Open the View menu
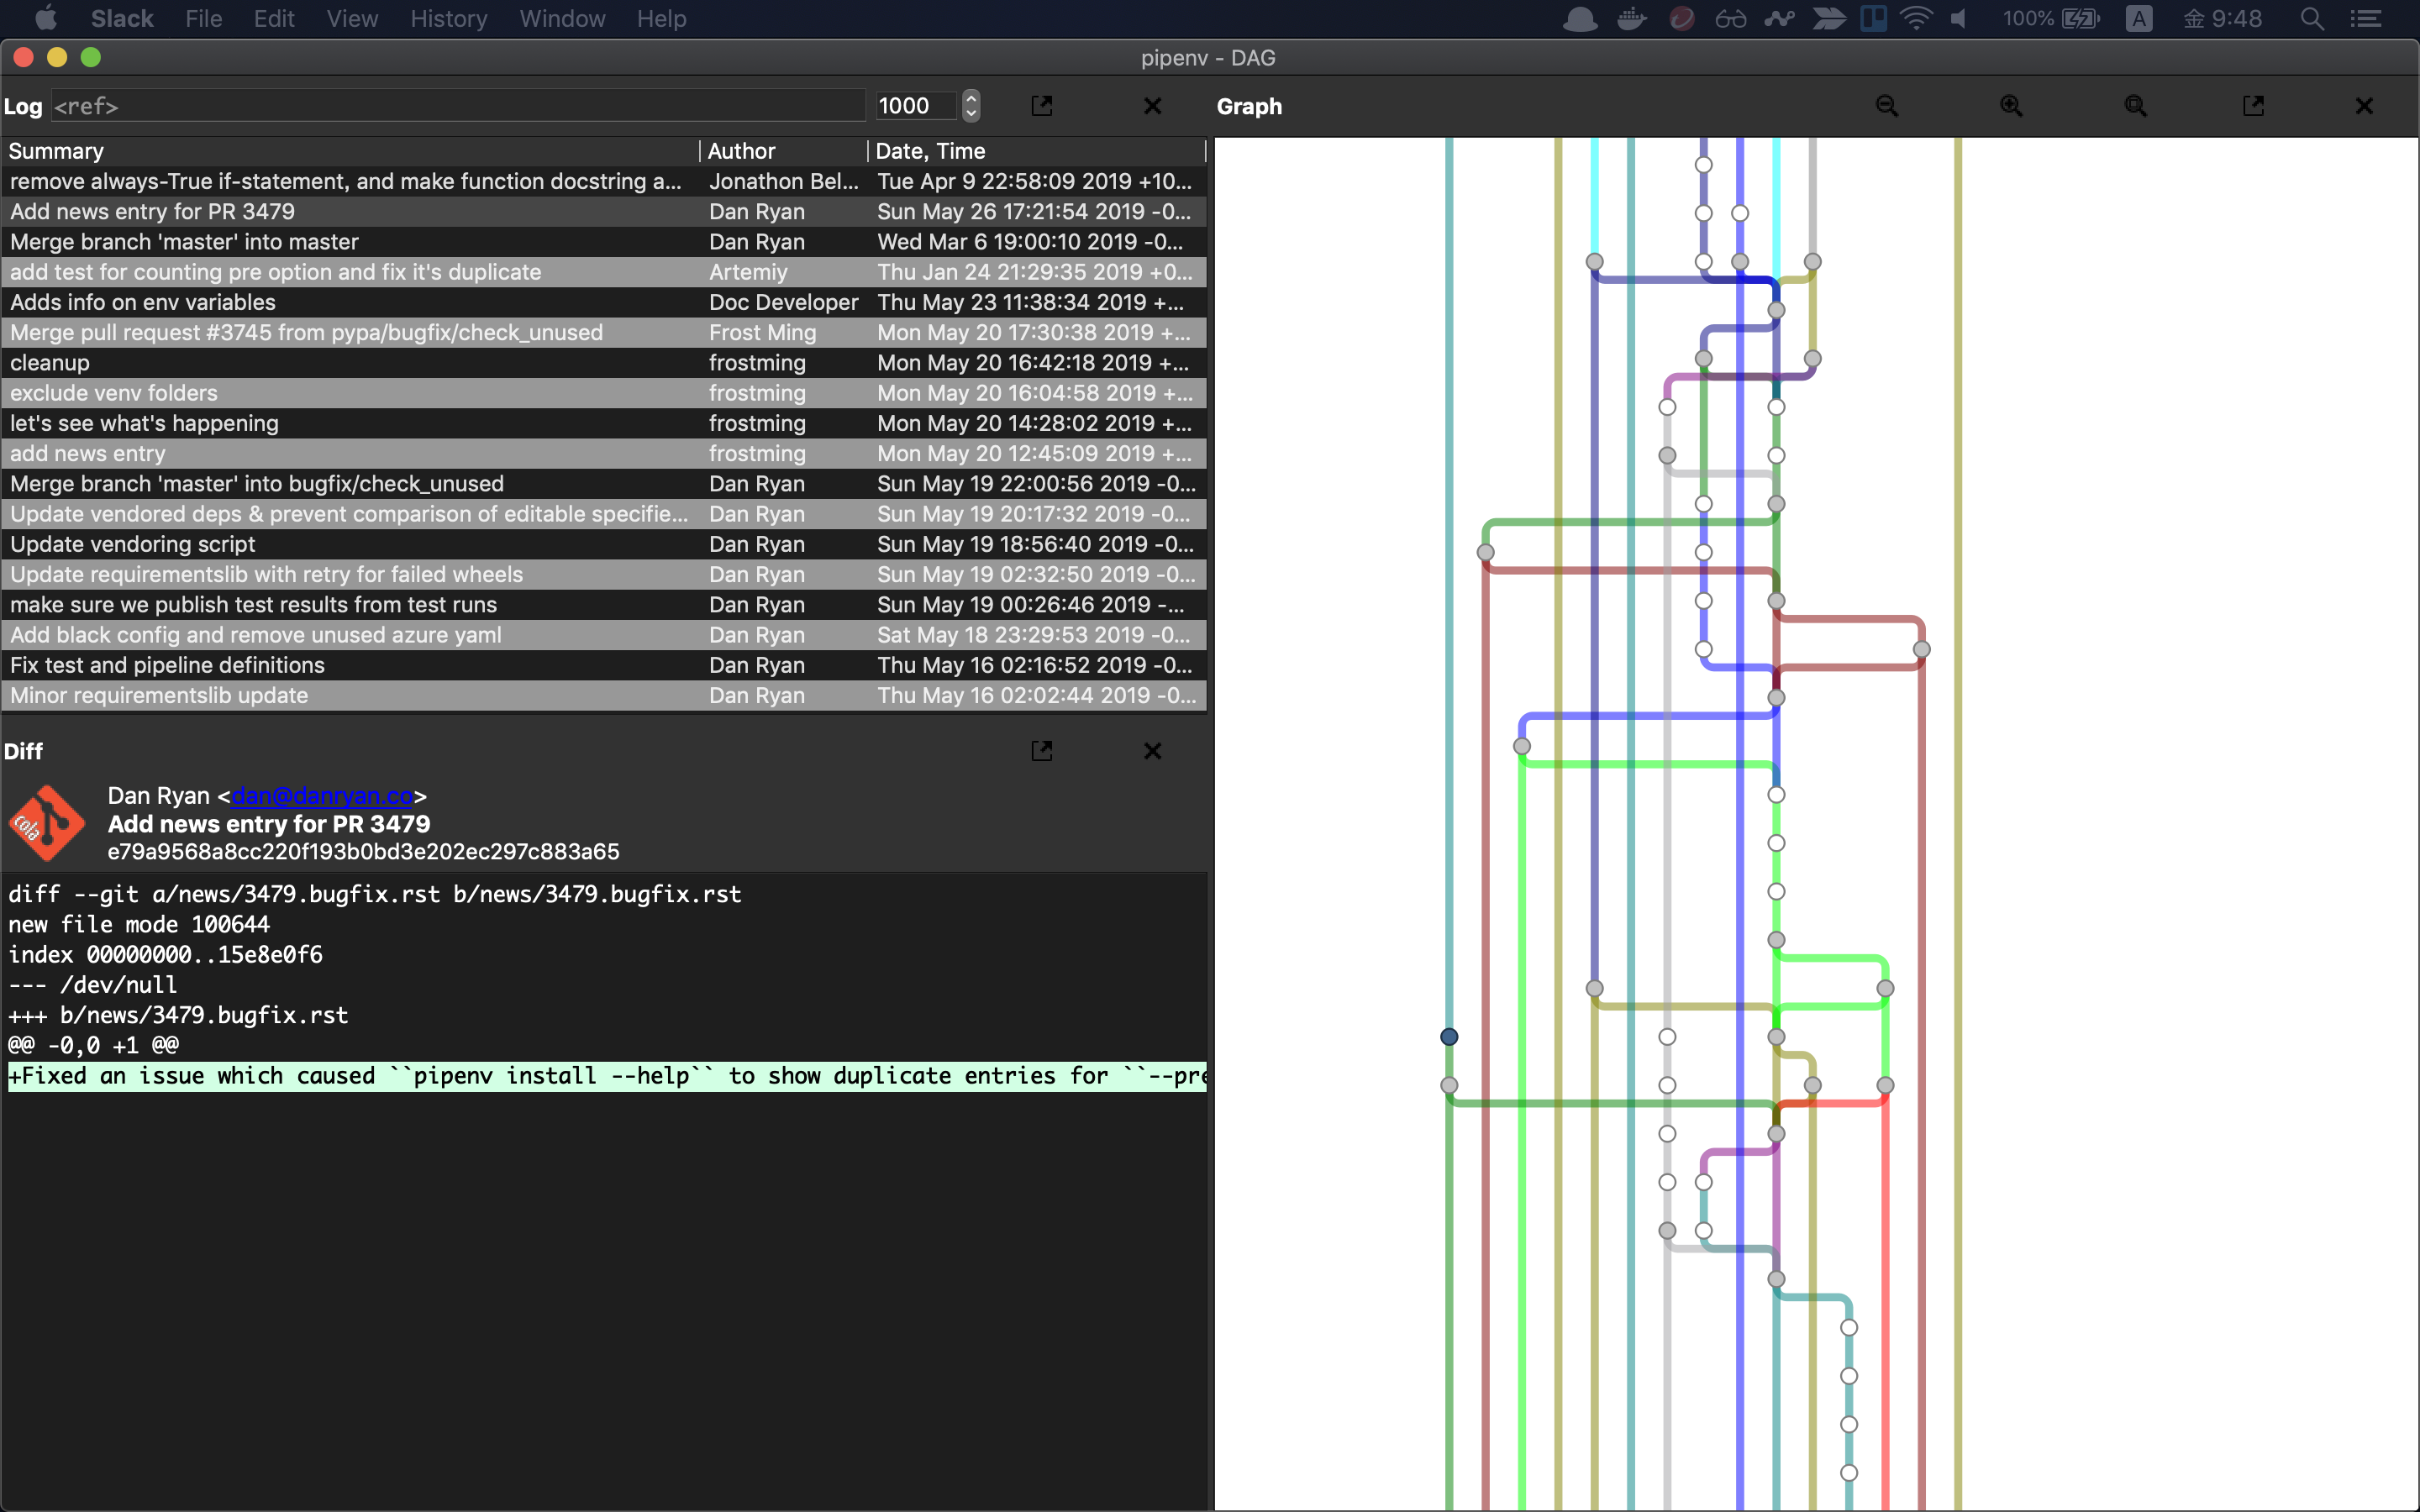Viewport: 2420px width, 1512px height. coord(352,19)
